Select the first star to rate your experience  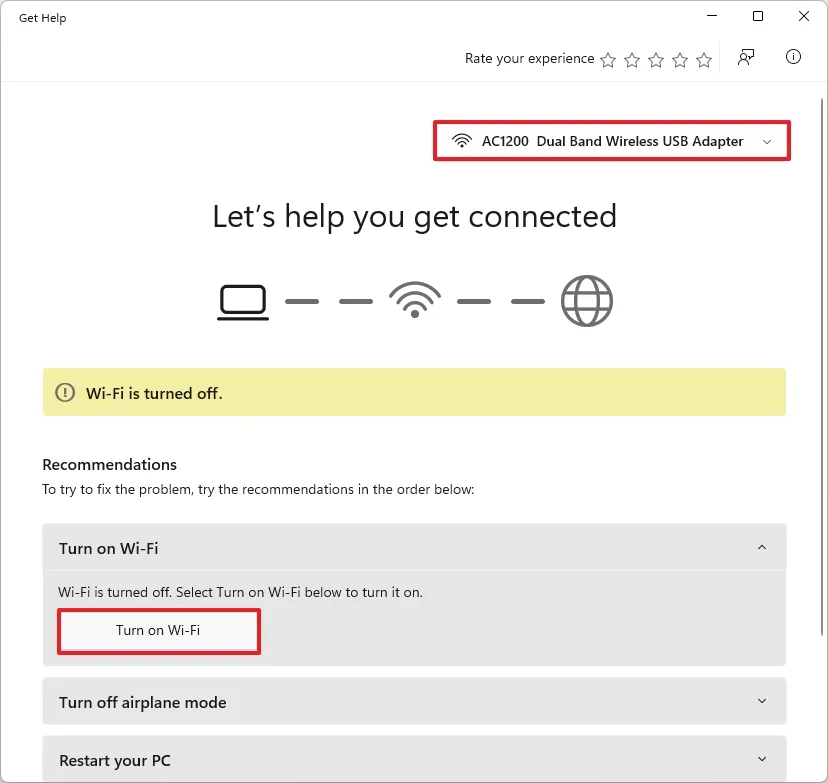[608, 60]
